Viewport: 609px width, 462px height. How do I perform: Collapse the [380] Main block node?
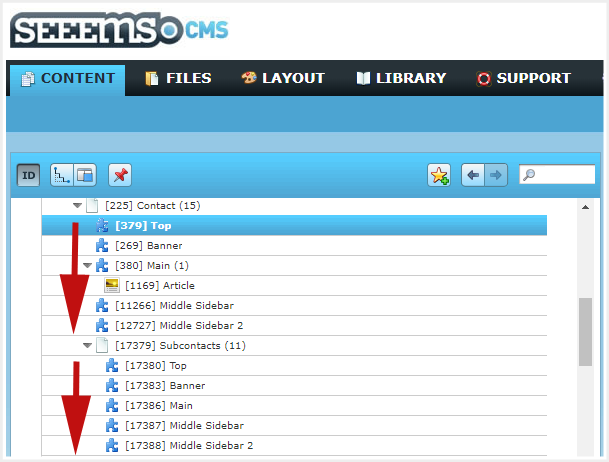point(87,265)
